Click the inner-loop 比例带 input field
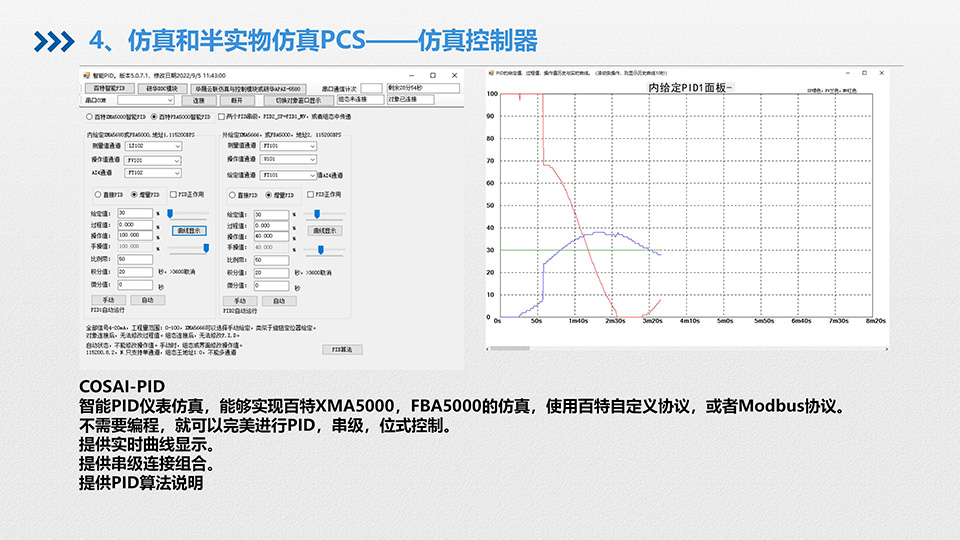This screenshot has width=960, height=540. pyautogui.click(x=135, y=258)
